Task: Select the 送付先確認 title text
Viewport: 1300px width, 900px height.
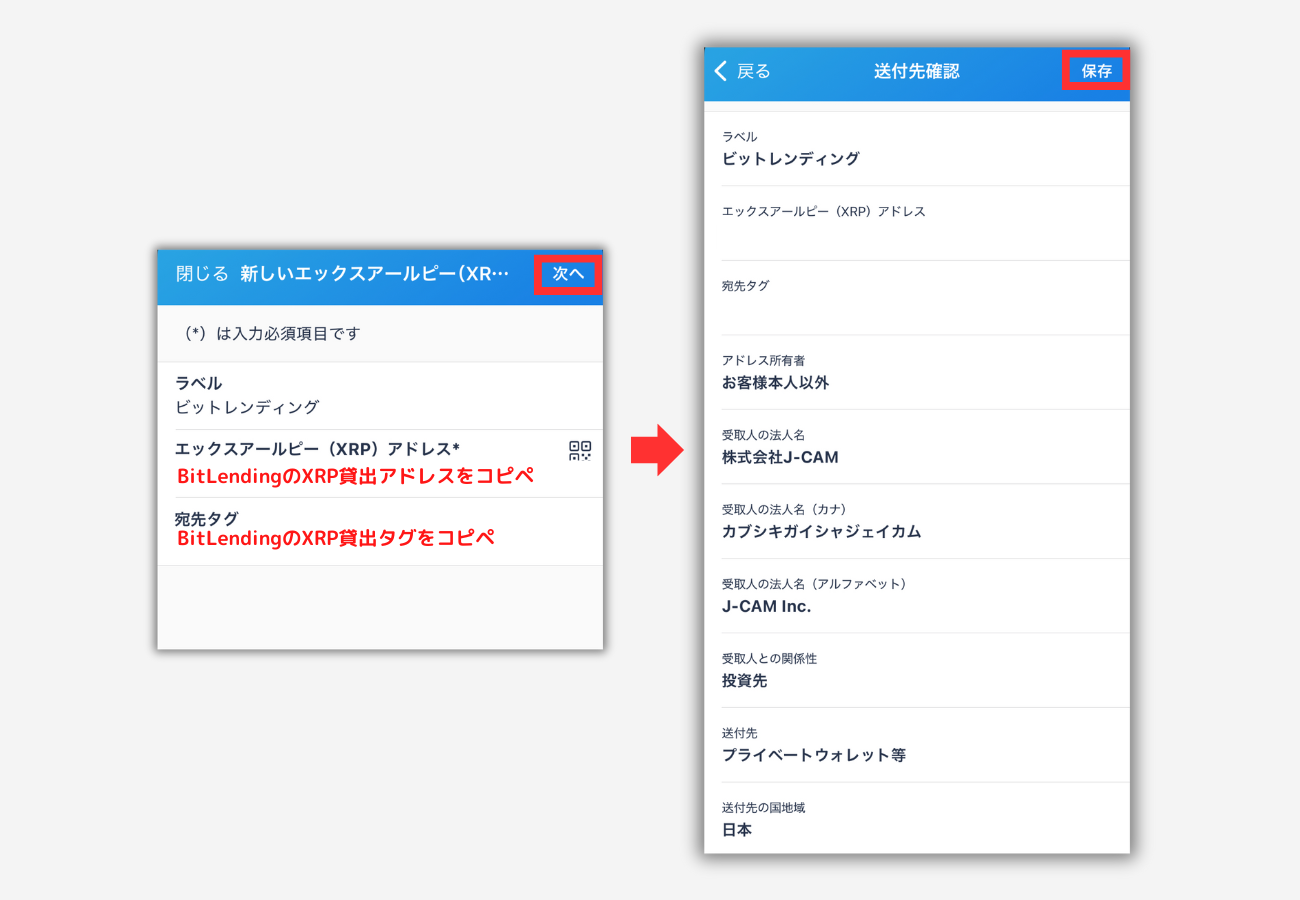Action: tap(916, 71)
